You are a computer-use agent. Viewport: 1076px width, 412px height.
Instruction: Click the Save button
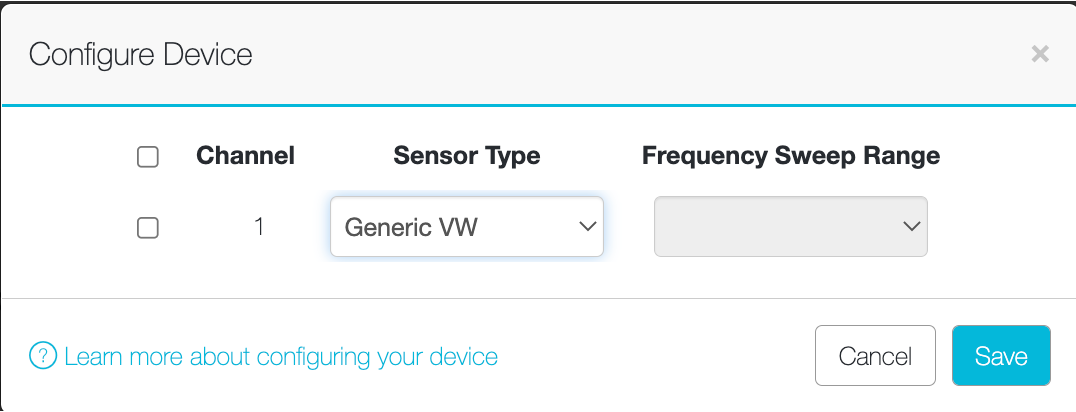[1001, 356]
